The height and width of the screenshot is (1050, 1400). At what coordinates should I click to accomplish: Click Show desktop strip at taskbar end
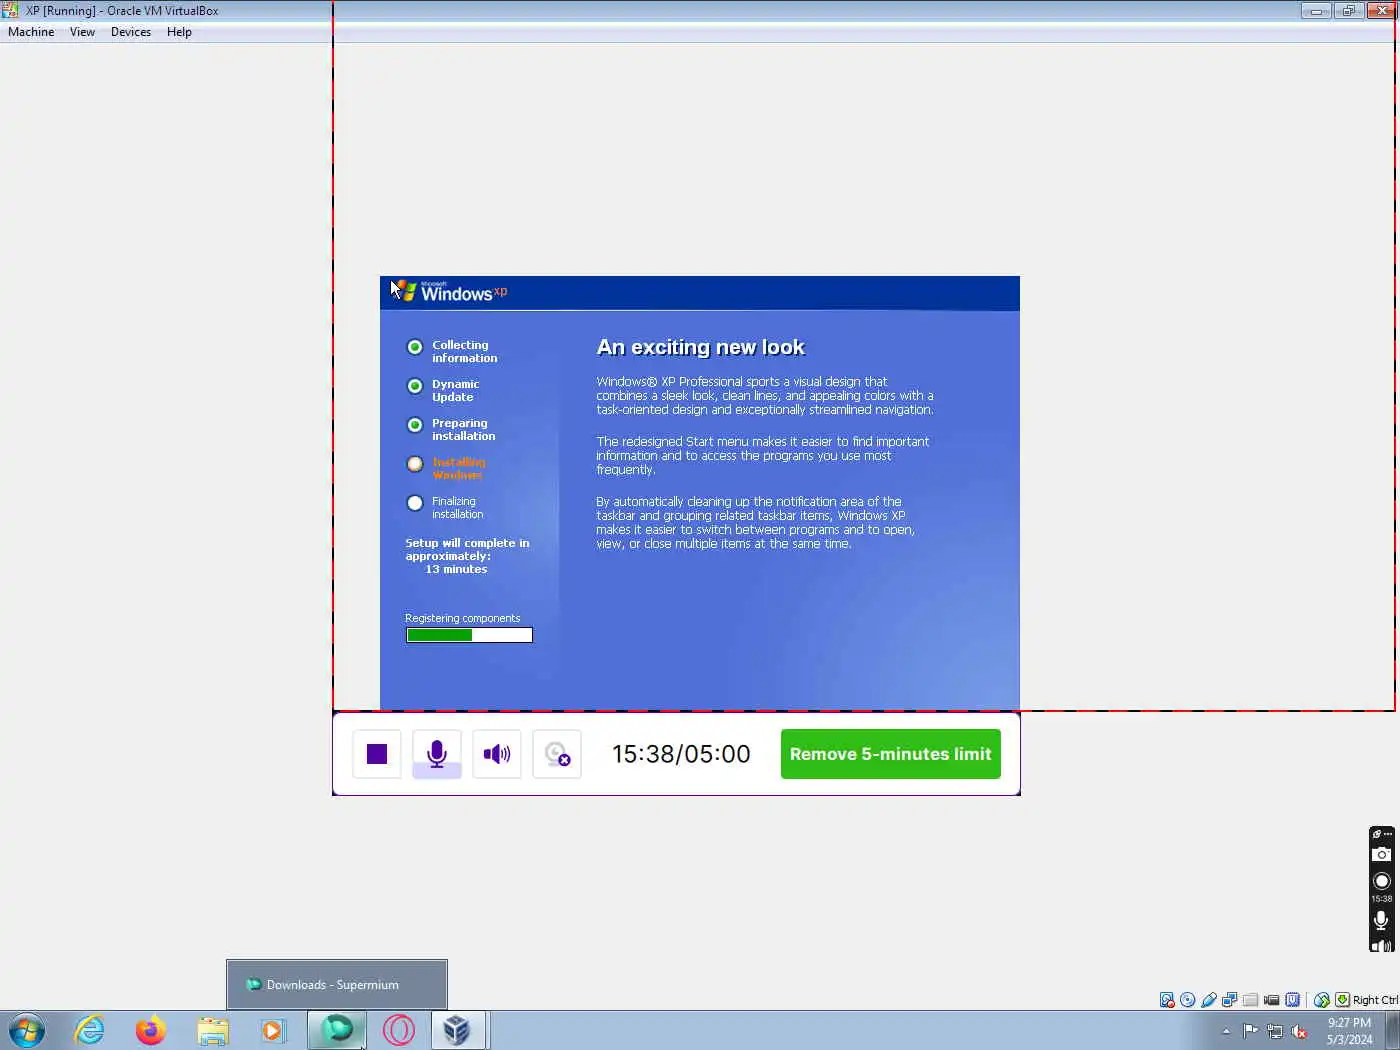pyautogui.click(x=1392, y=1030)
